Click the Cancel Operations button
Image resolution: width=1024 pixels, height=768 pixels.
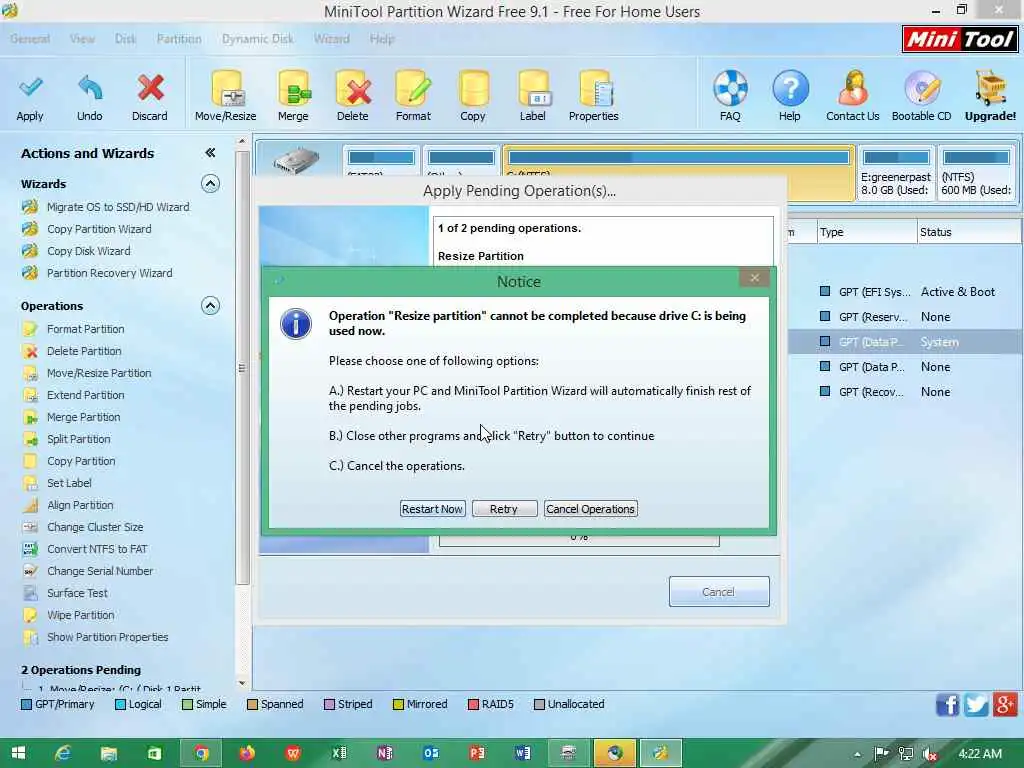pyautogui.click(x=590, y=509)
